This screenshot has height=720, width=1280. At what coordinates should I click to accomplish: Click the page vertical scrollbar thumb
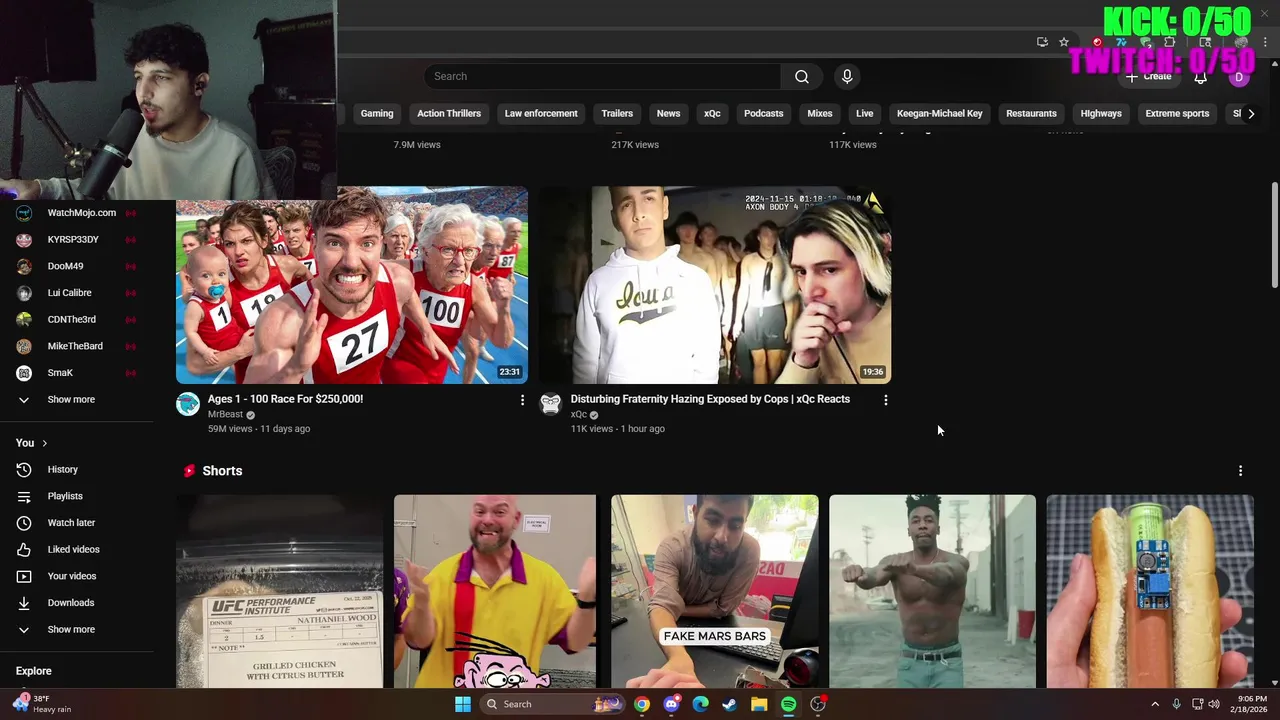(1274, 235)
